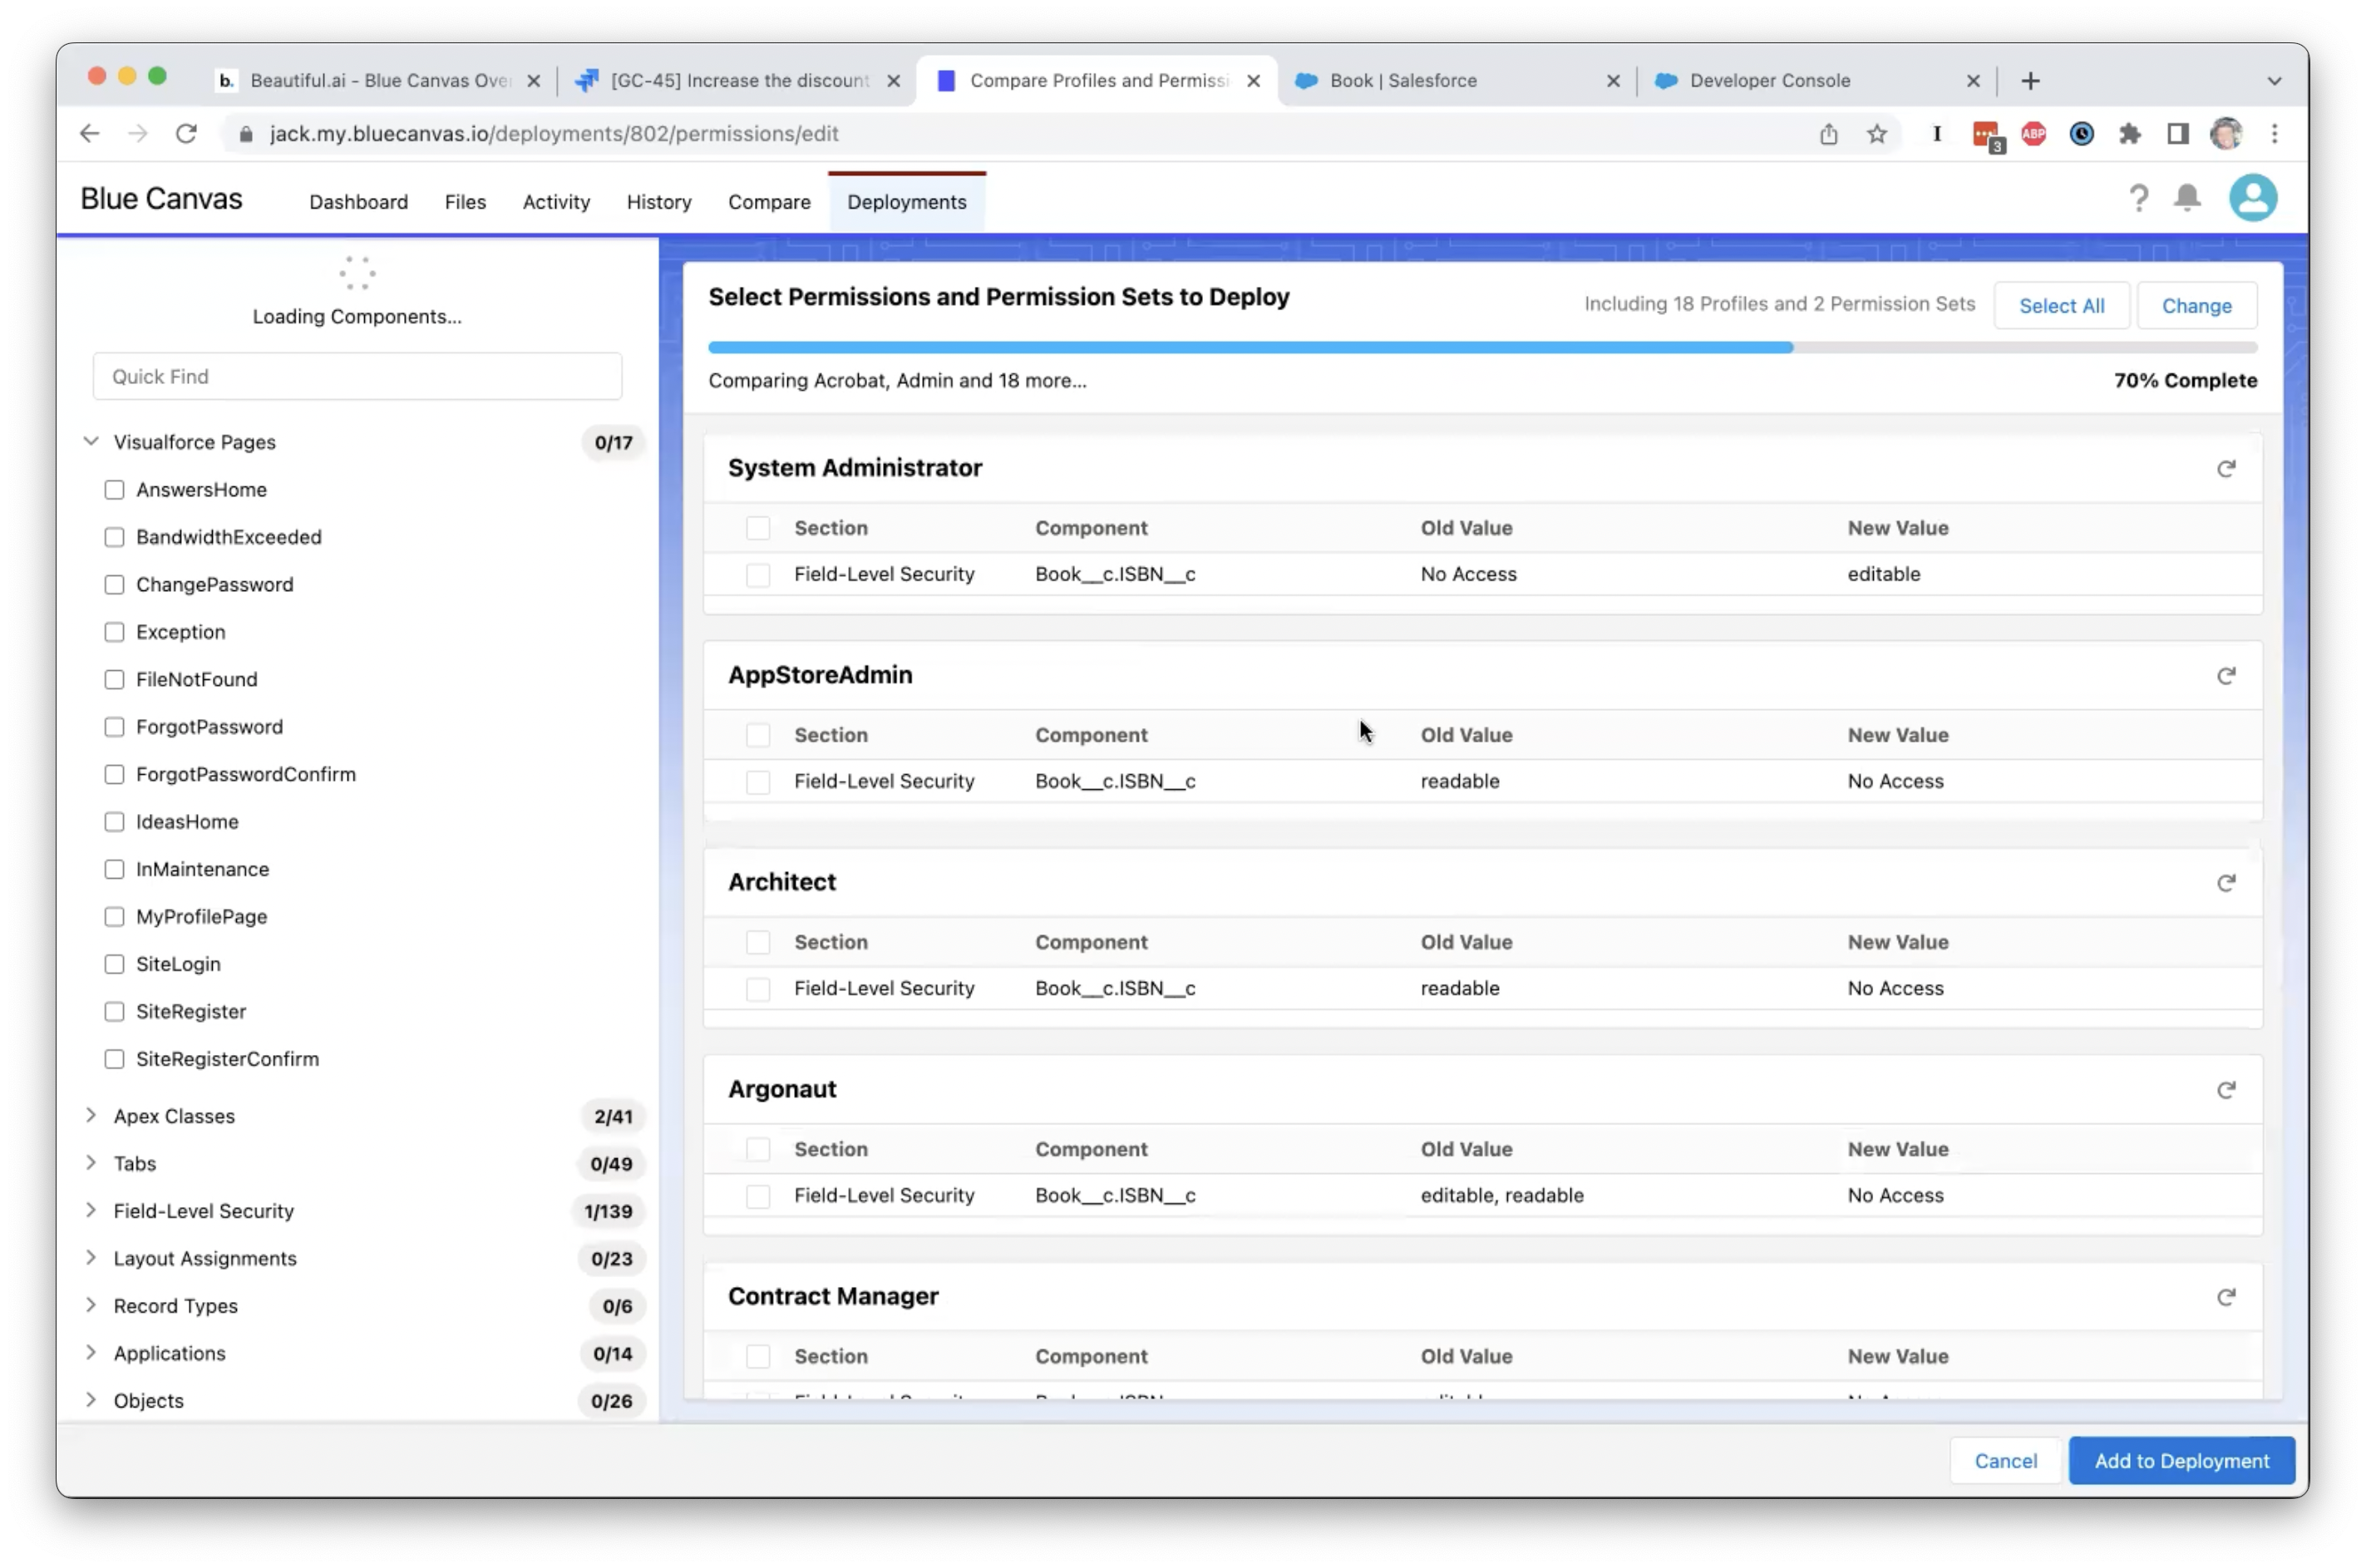The image size is (2366, 1568).
Task: Collapse the Visualforce Pages group
Action: 91,441
